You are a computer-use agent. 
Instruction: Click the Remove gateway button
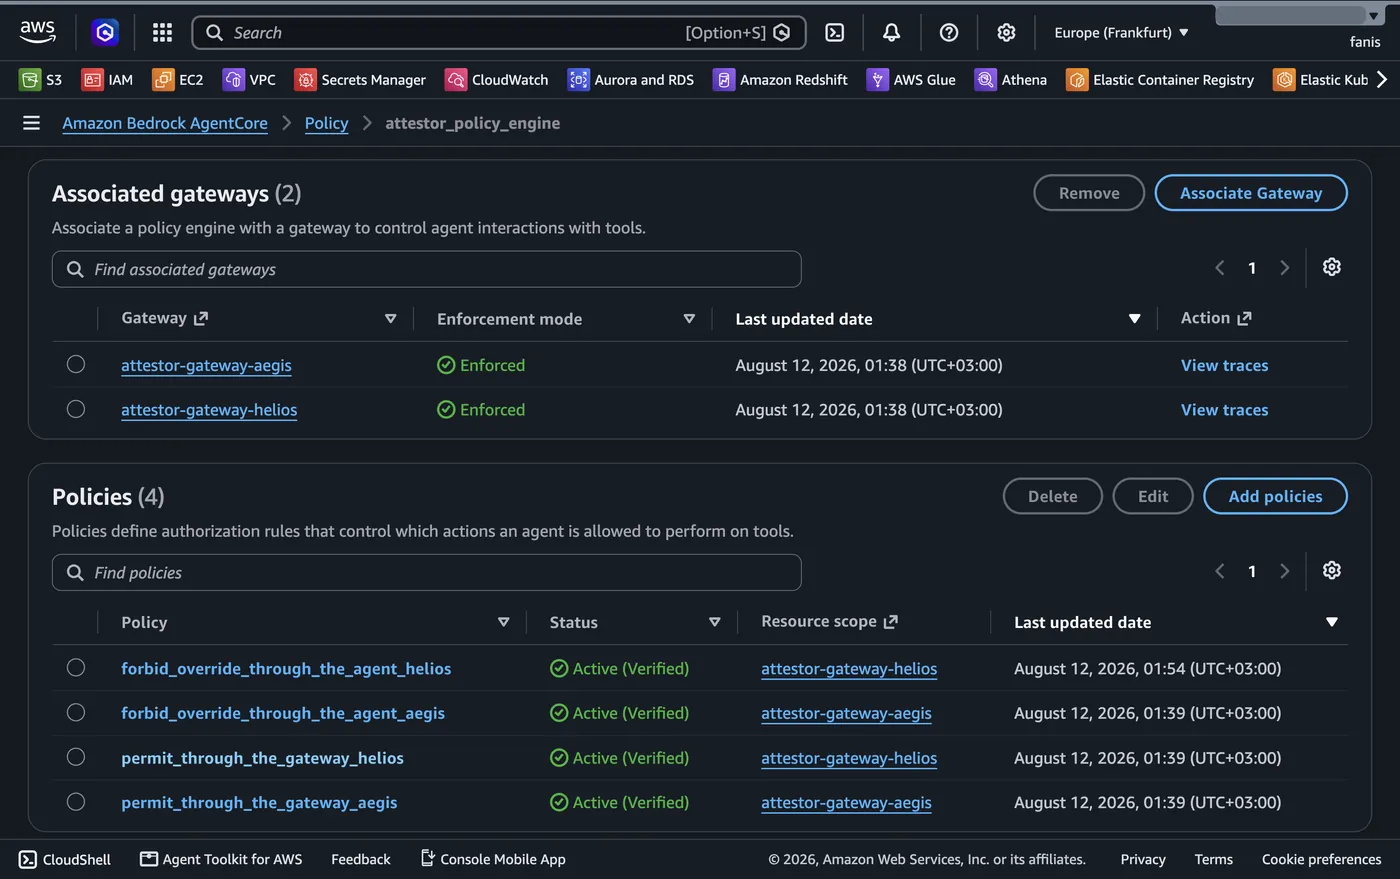click(x=1089, y=193)
